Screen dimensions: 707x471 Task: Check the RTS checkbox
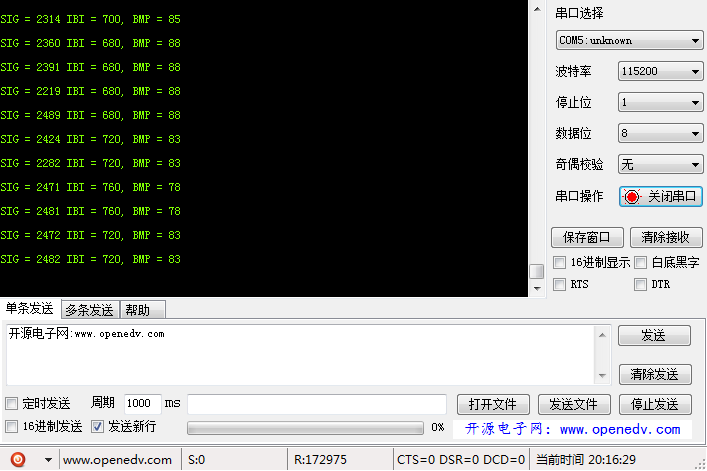coord(559,284)
